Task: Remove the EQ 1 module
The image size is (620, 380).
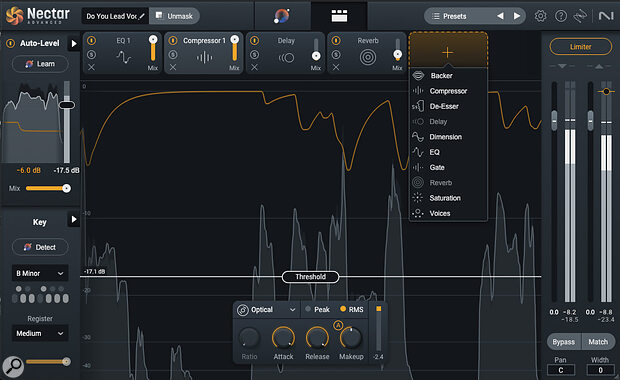Action: coord(91,68)
